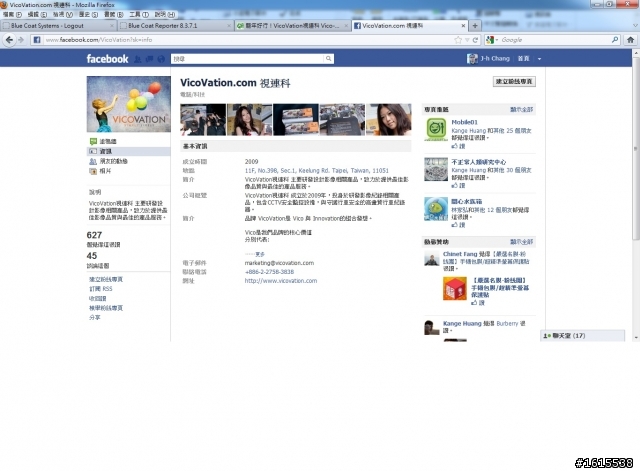Bookmark page with the star icon
The image size is (640, 471).
458,40
